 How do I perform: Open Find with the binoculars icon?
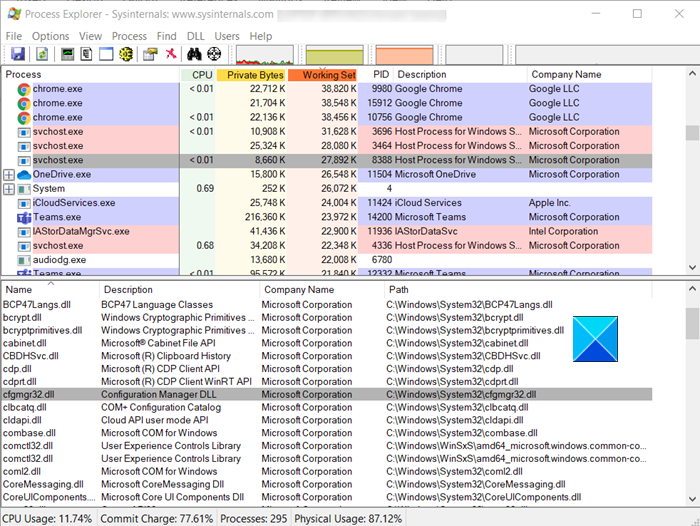[195, 54]
